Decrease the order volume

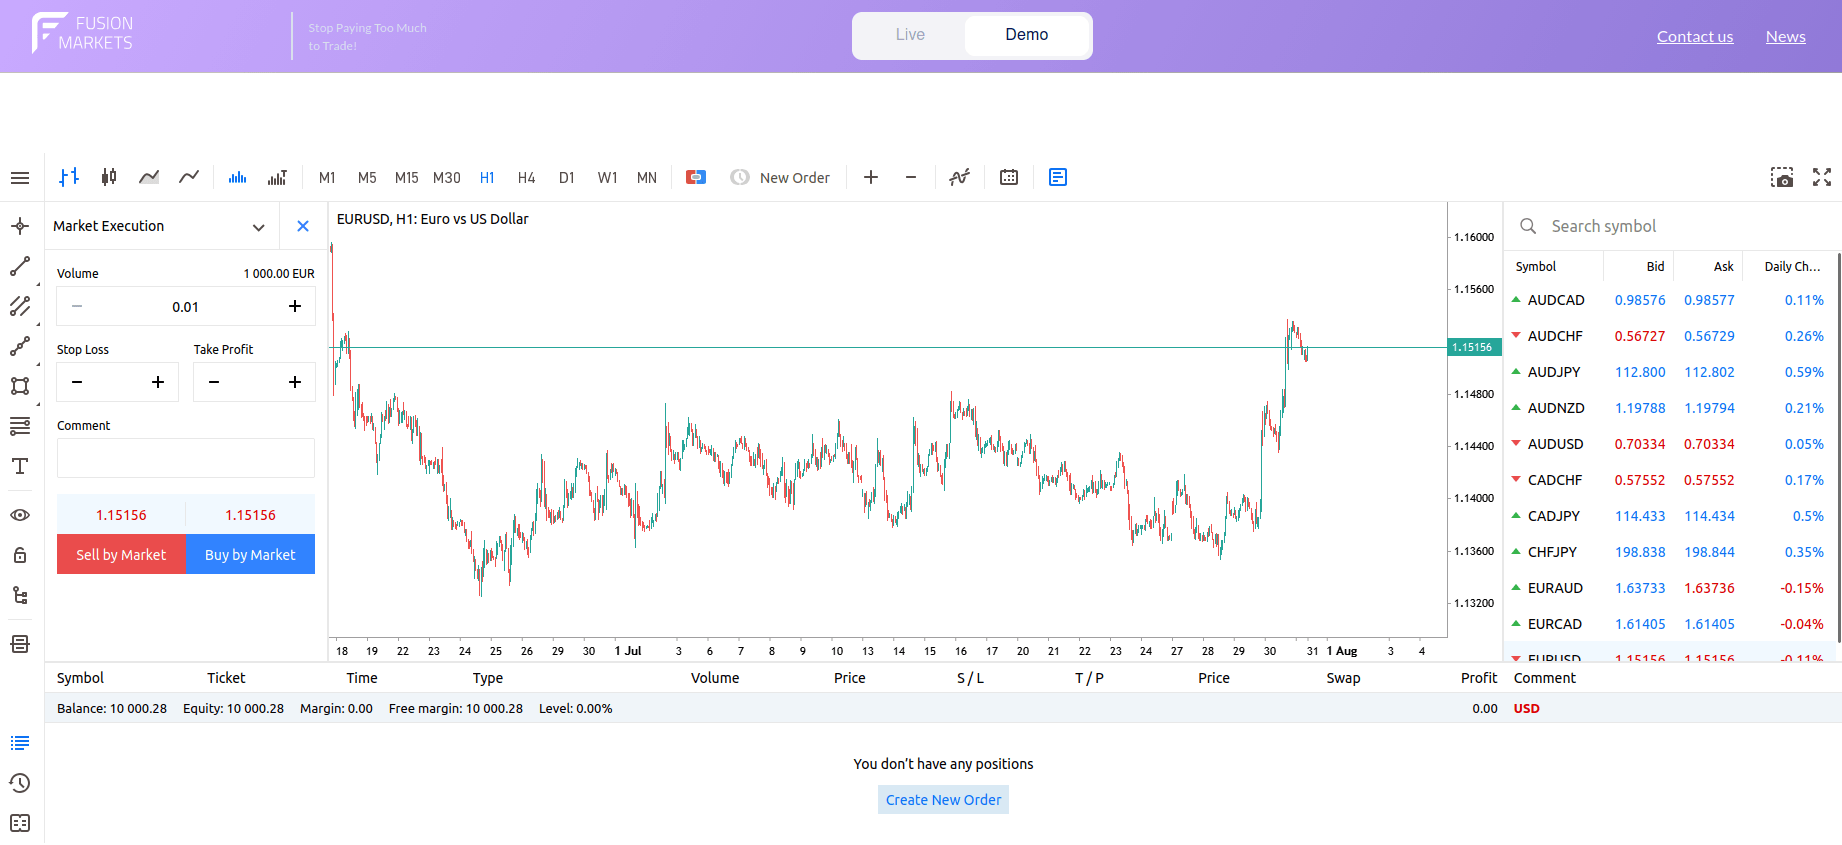click(x=77, y=306)
